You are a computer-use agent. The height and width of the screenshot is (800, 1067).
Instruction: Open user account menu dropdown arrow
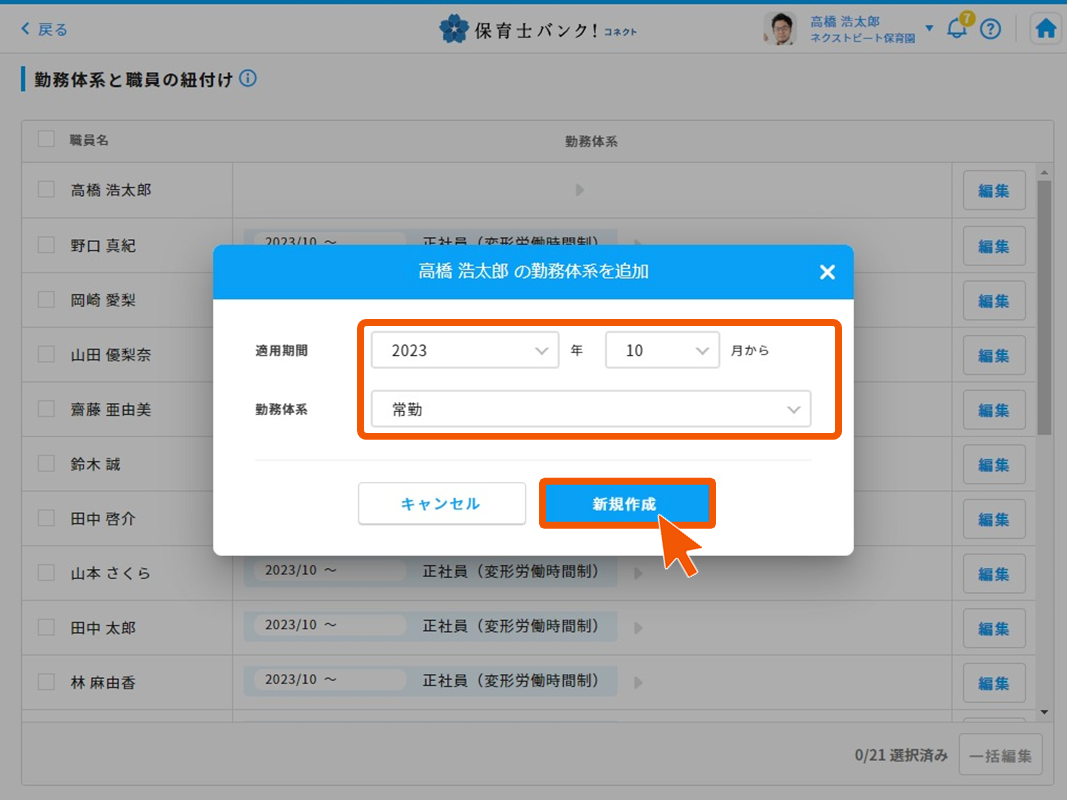coord(929,29)
